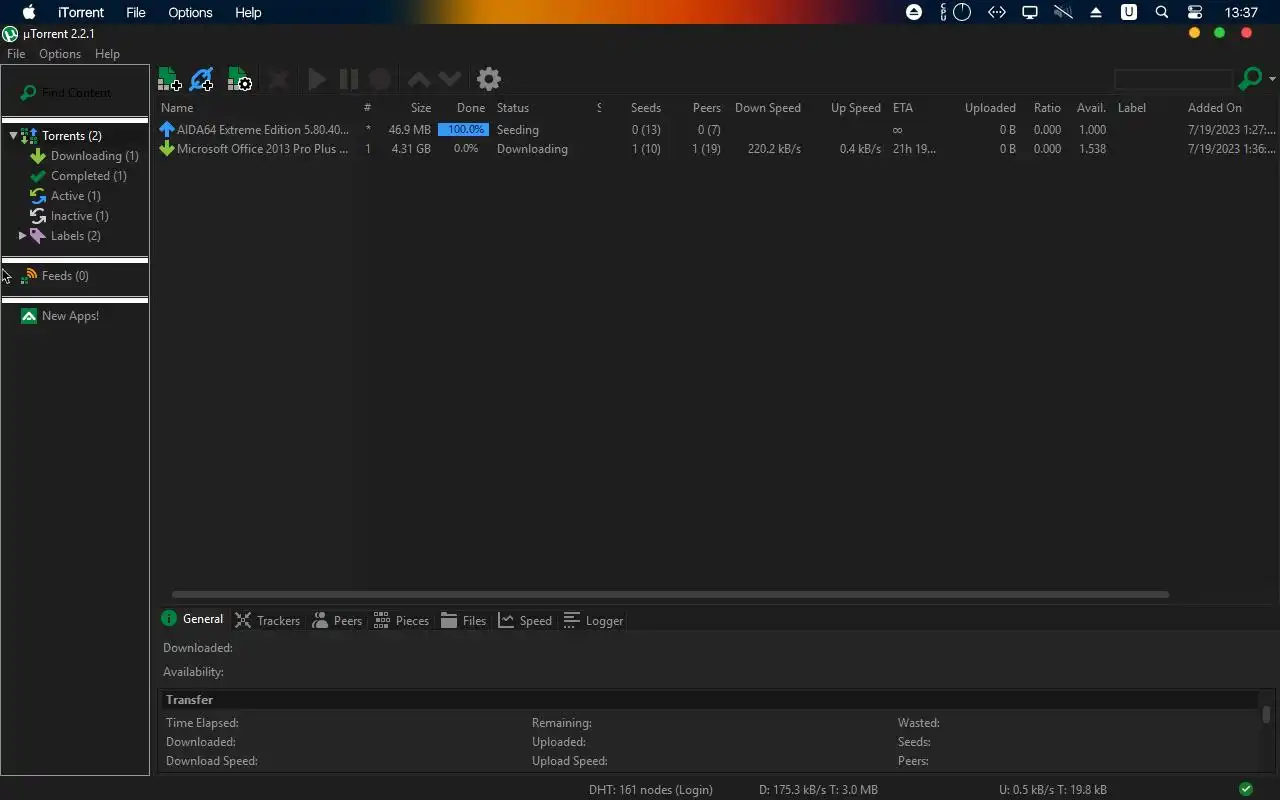Click the green download arrow of Microsoft Office
The image size is (1280, 800).
167,149
